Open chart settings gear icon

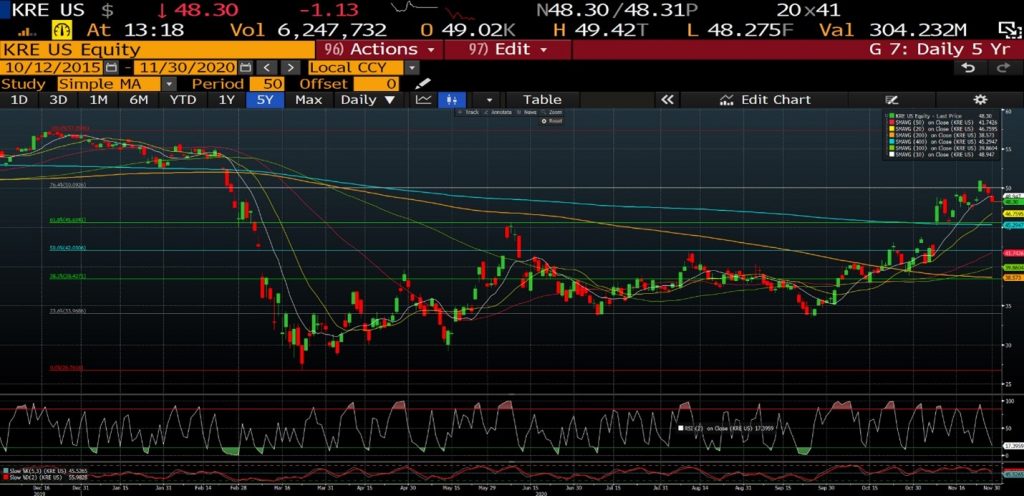pyautogui.click(x=981, y=100)
